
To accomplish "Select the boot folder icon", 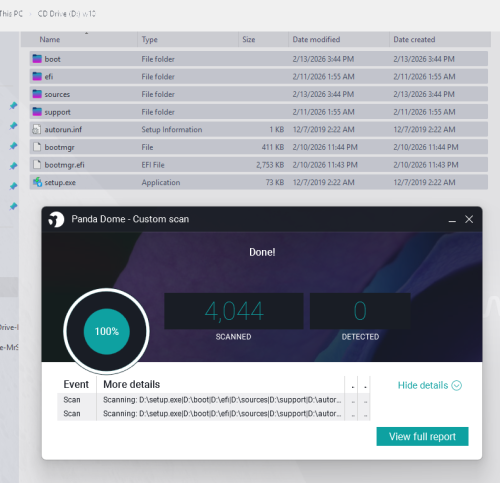I will (x=37, y=59).
